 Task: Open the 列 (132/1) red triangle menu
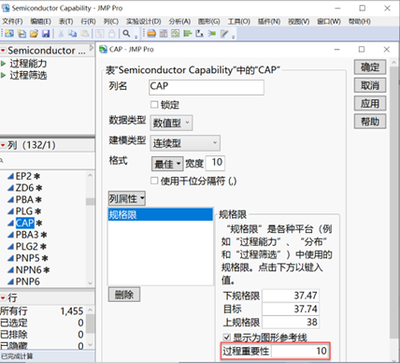tap(3, 145)
